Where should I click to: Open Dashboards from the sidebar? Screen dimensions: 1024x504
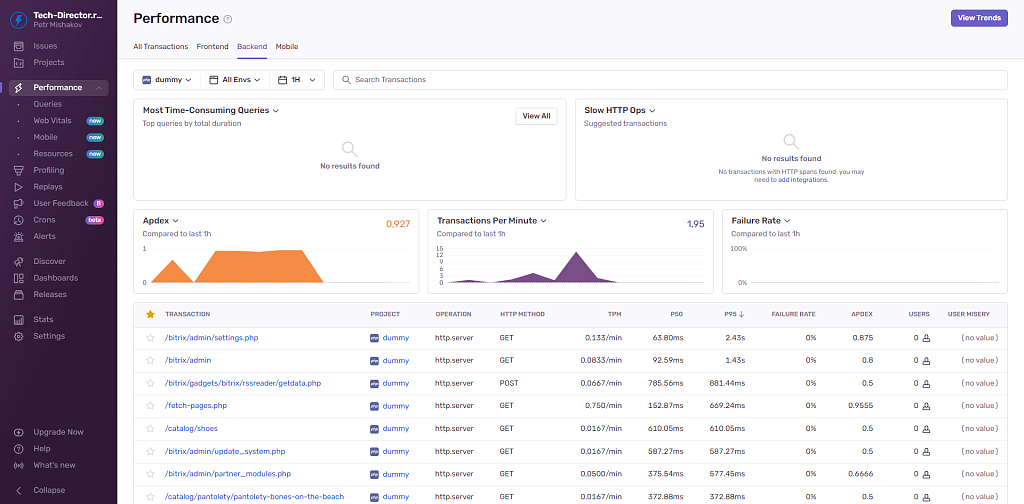(x=19, y=278)
